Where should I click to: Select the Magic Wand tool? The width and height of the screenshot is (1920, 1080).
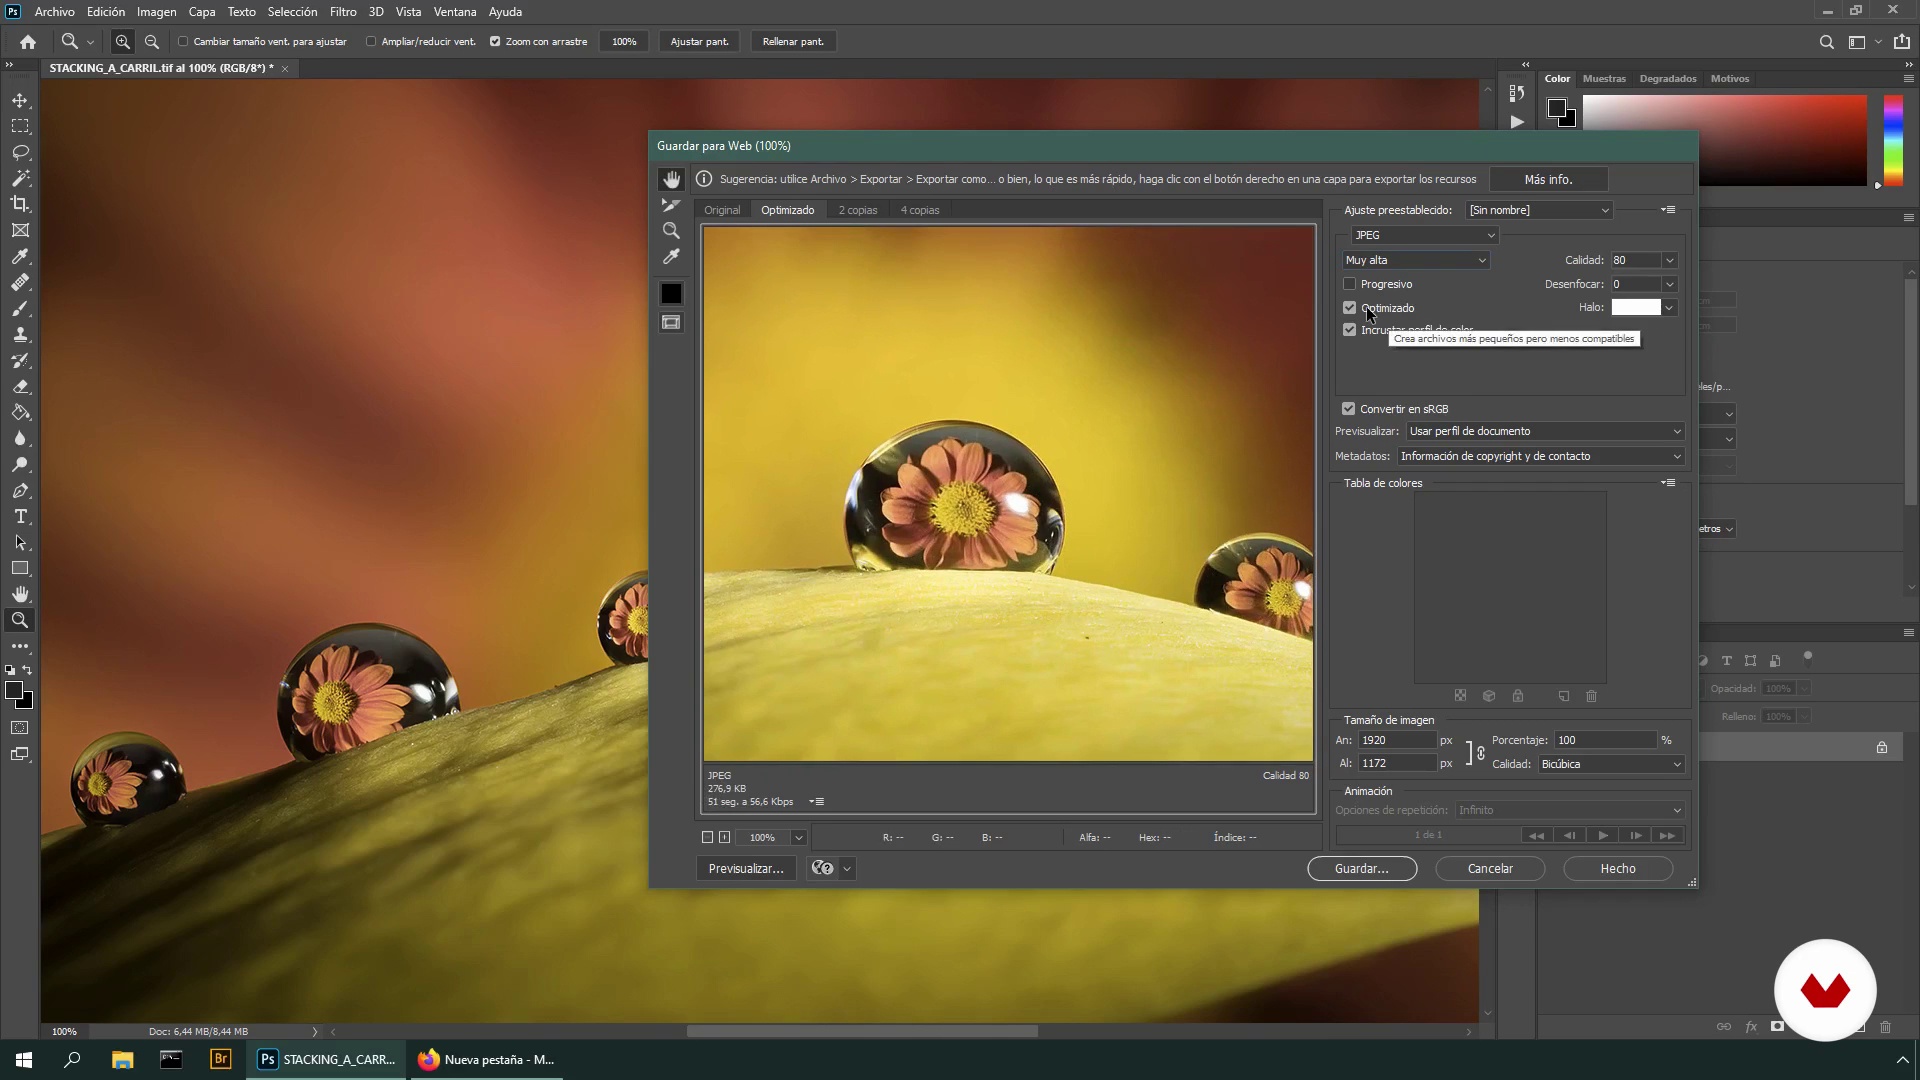coord(20,179)
